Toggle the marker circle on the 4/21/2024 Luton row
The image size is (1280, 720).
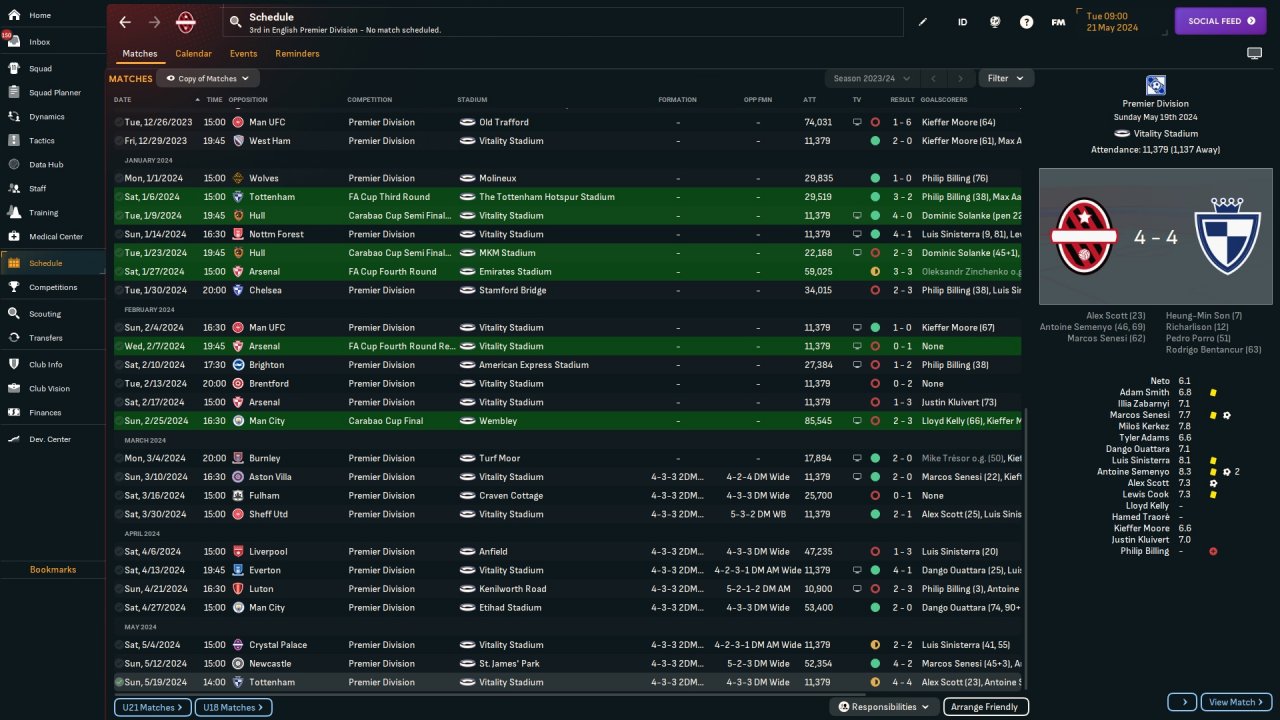click(x=119, y=589)
